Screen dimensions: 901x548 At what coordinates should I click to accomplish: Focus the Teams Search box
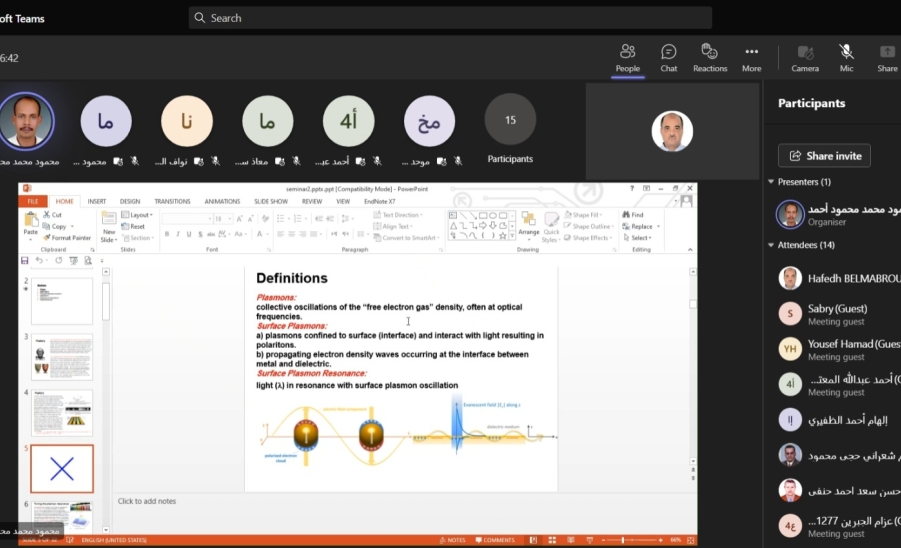point(450,18)
